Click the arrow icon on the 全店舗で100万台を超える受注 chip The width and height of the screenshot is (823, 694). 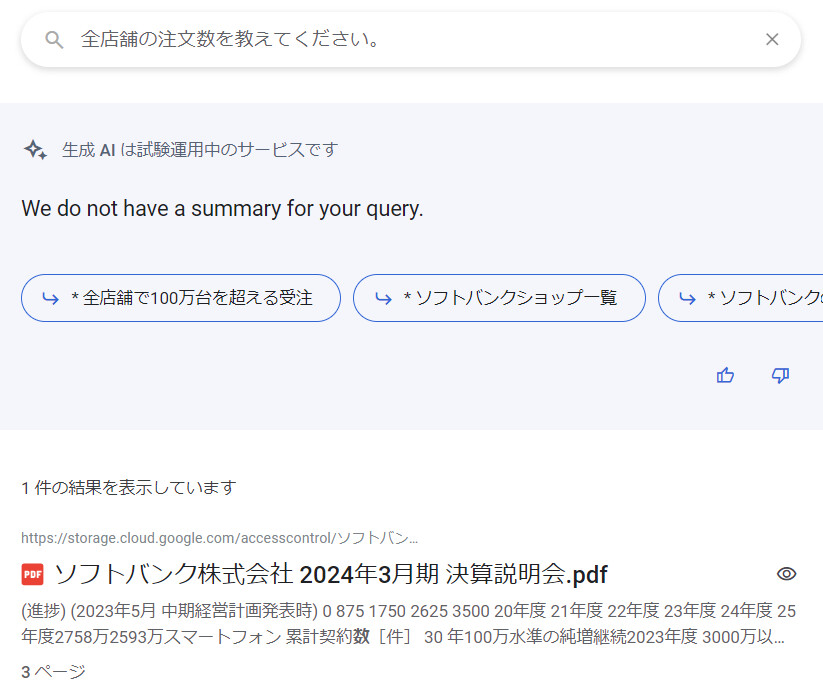pos(50,298)
